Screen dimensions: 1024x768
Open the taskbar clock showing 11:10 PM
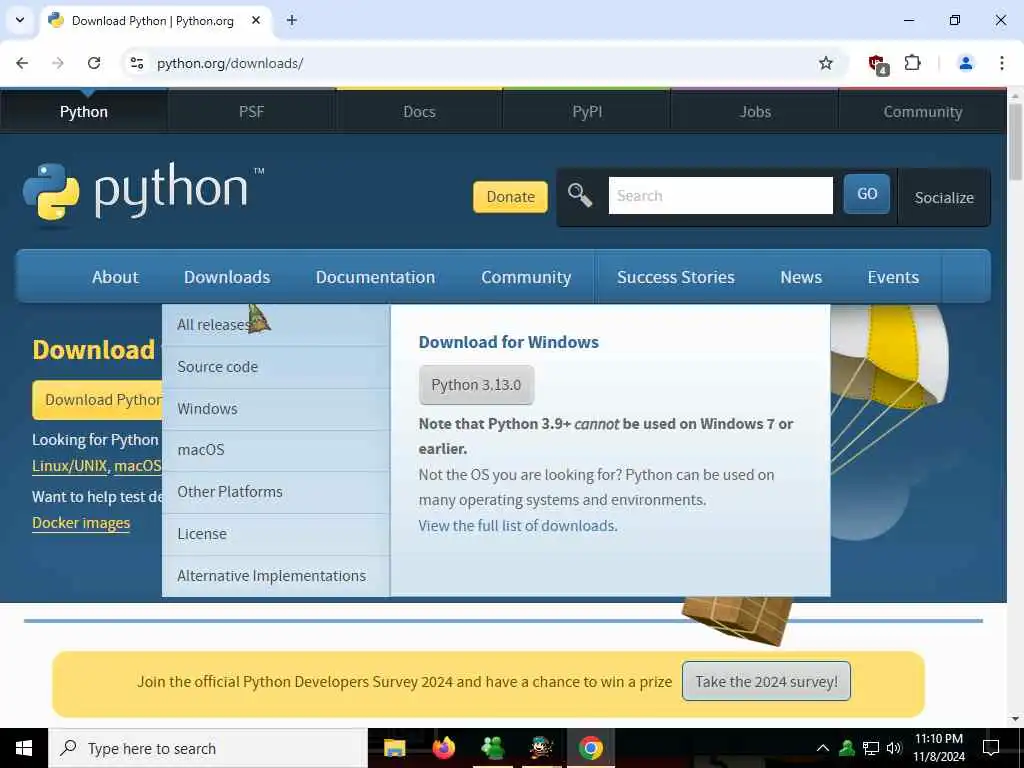(939, 748)
